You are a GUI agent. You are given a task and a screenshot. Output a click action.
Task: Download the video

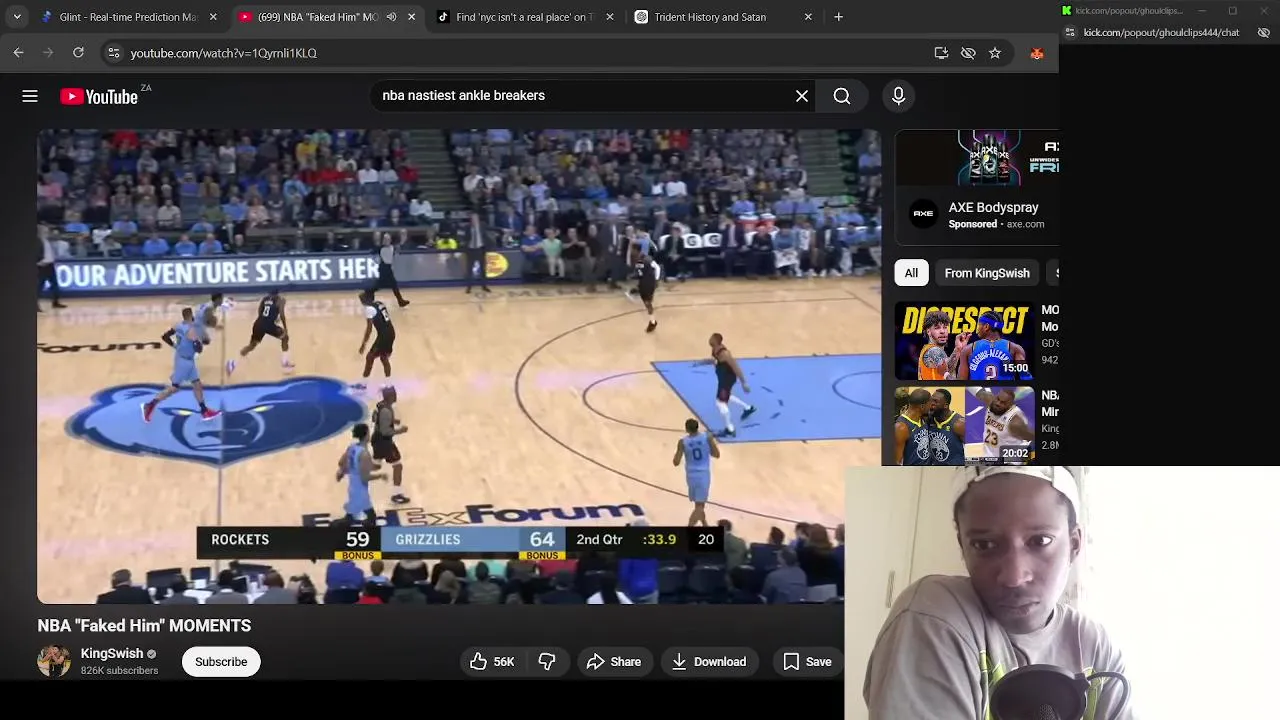[x=709, y=662]
